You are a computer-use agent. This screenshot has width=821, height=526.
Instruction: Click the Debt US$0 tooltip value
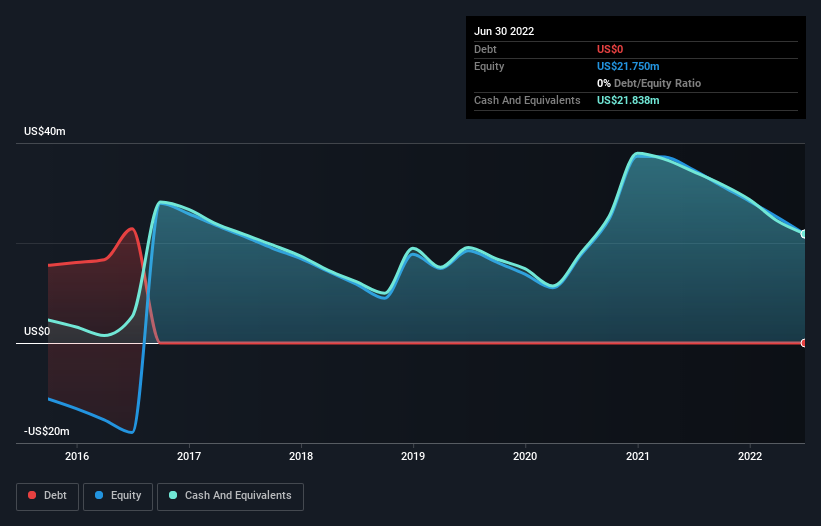tap(610, 49)
